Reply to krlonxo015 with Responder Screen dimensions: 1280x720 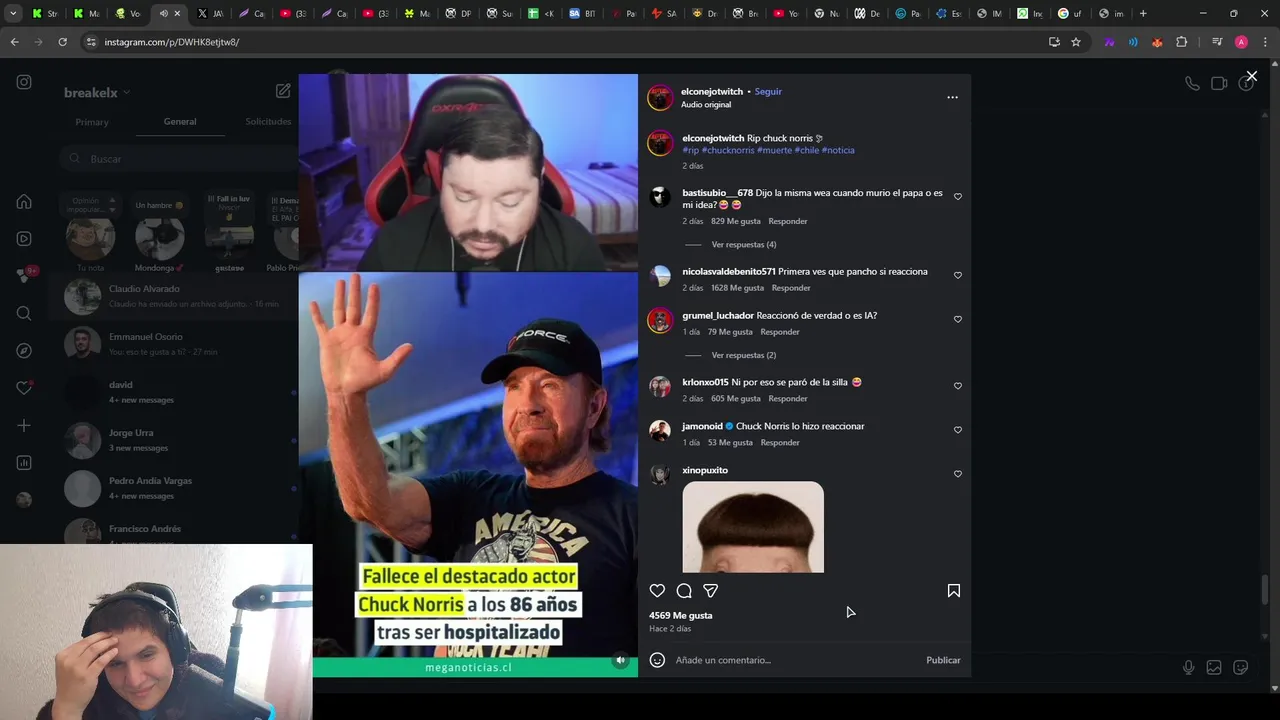pyautogui.click(x=788, y=399)
